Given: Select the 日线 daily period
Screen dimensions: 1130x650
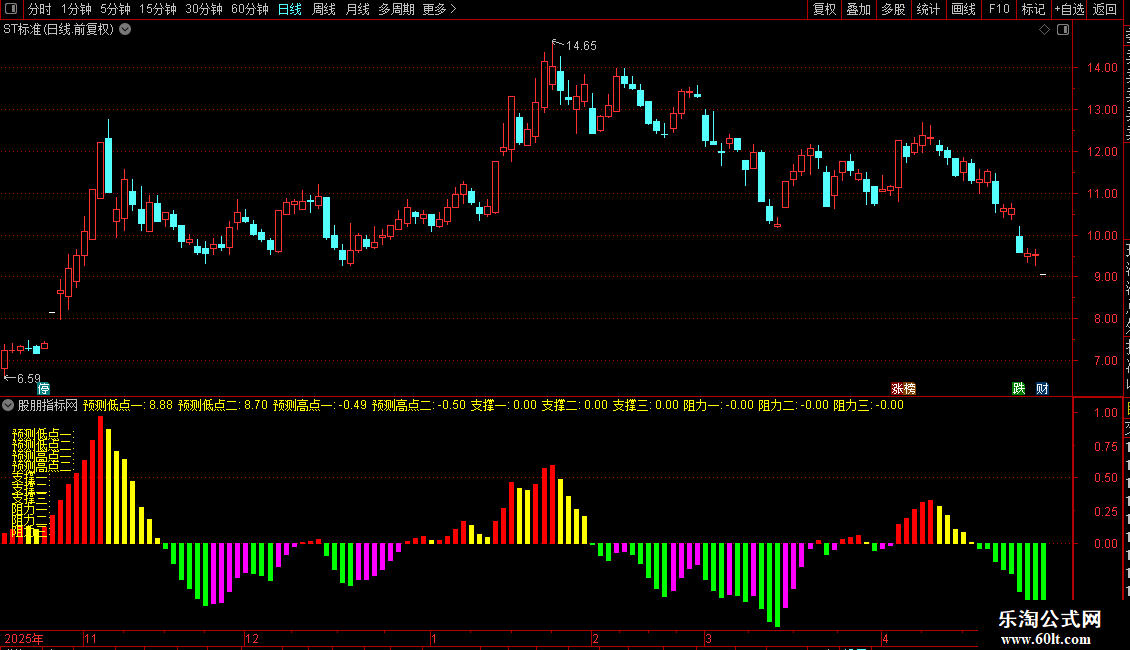Looking at the screenshot, I should coord(290,9).
